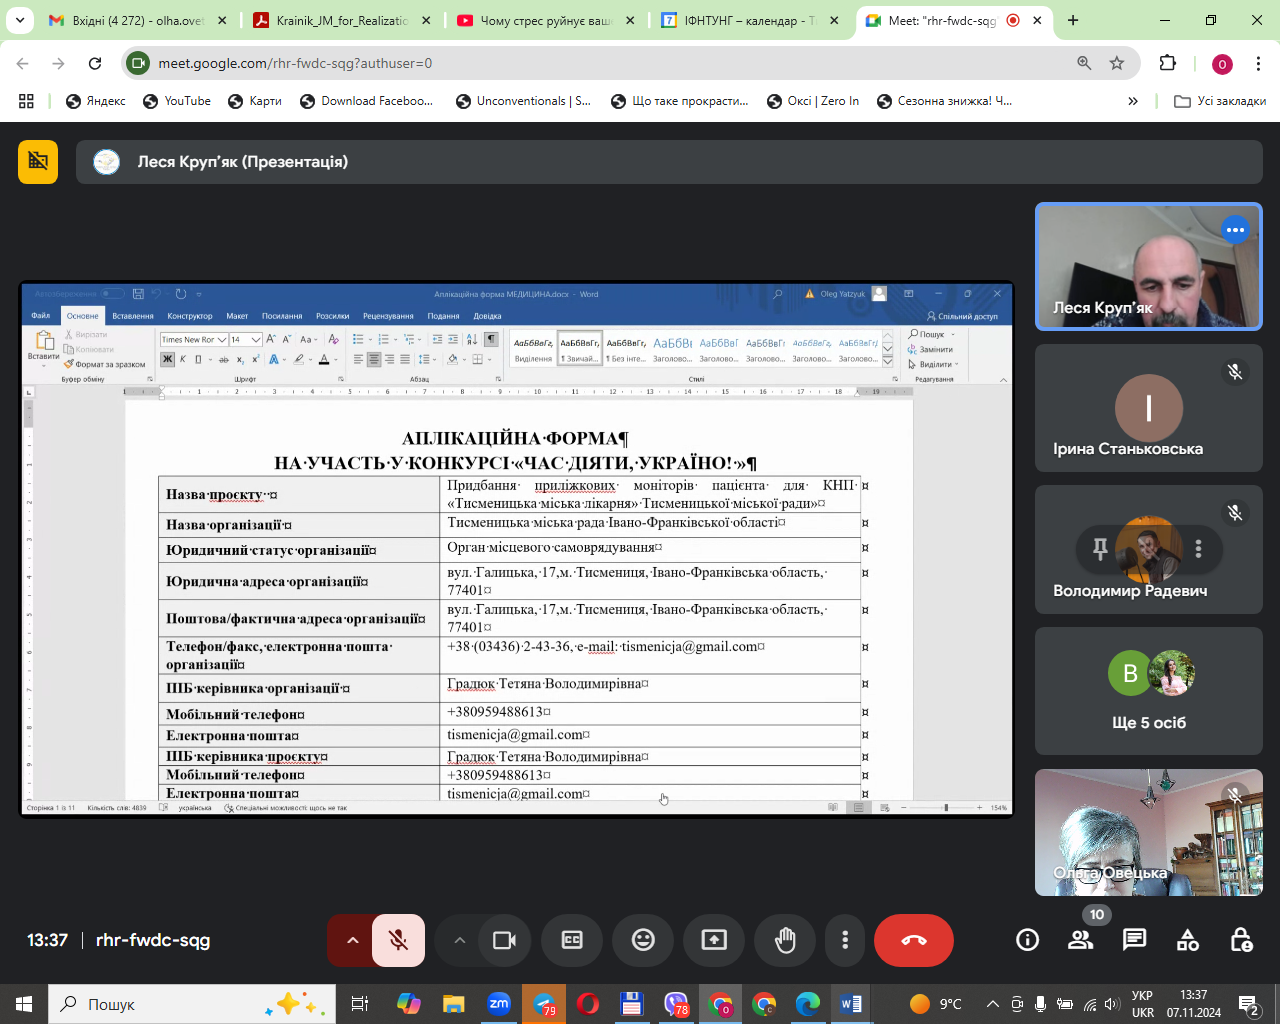
Task: Open the Oксі | Zero In bookmark
Action: coord(813,101)
